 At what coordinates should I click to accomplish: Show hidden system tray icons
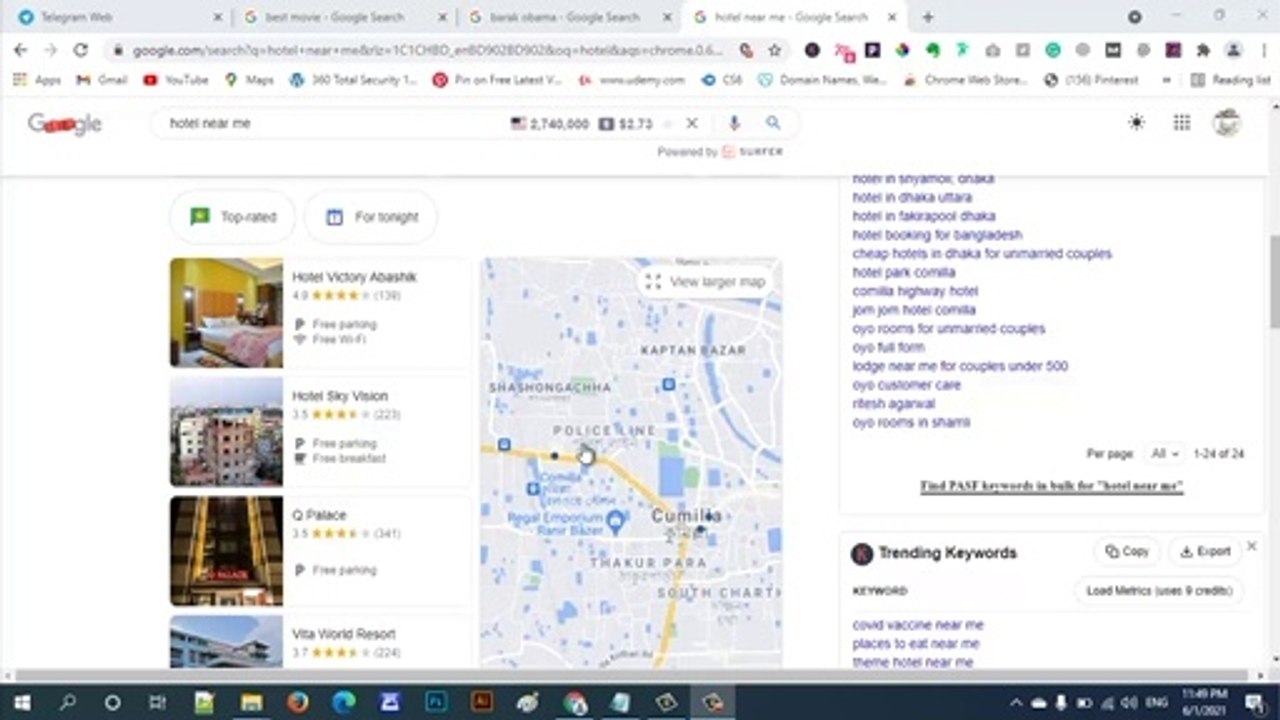coord(1016,702)
